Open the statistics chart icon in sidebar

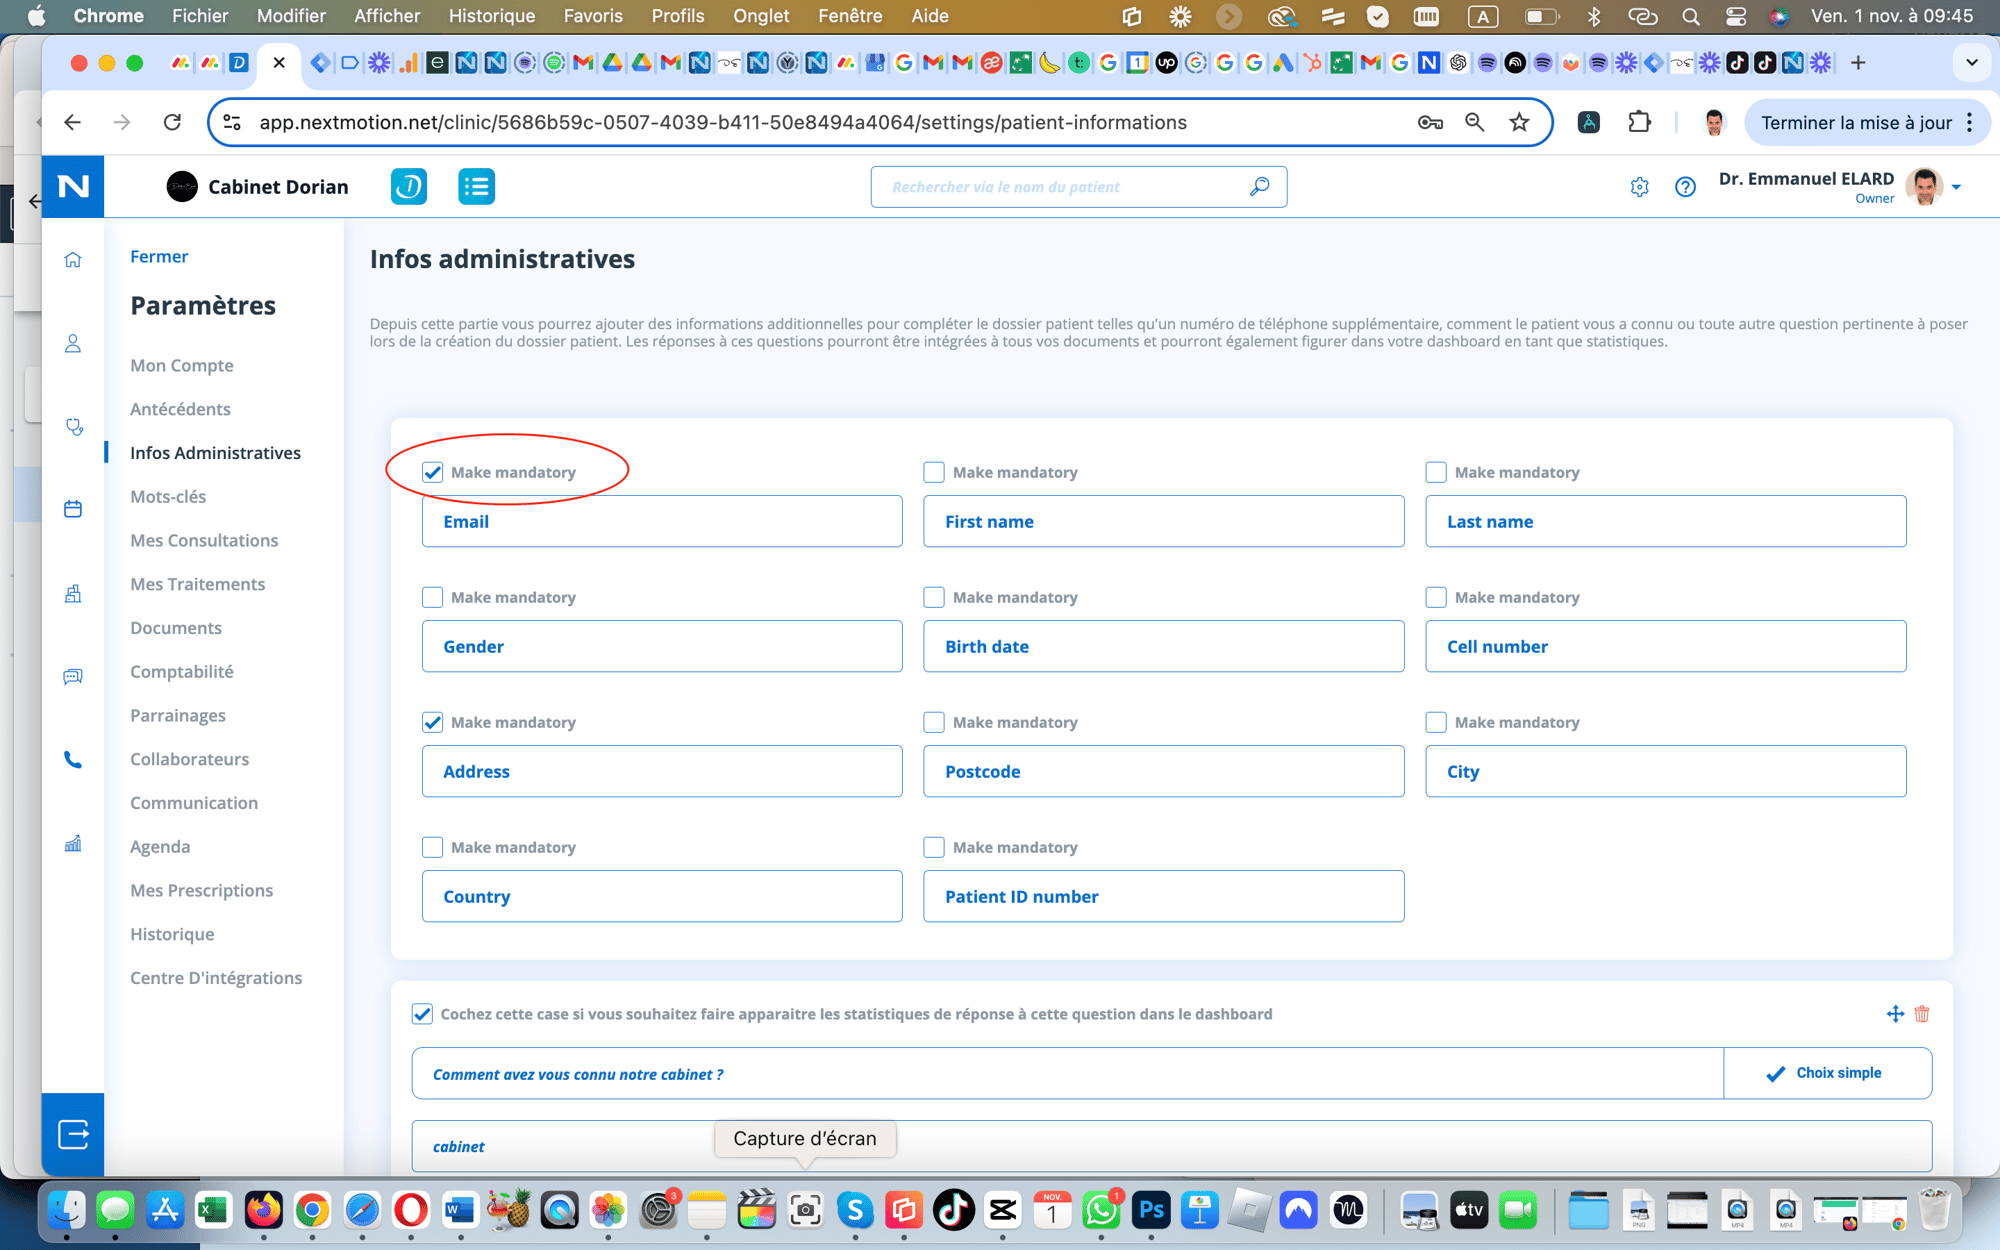click(73, 844)
